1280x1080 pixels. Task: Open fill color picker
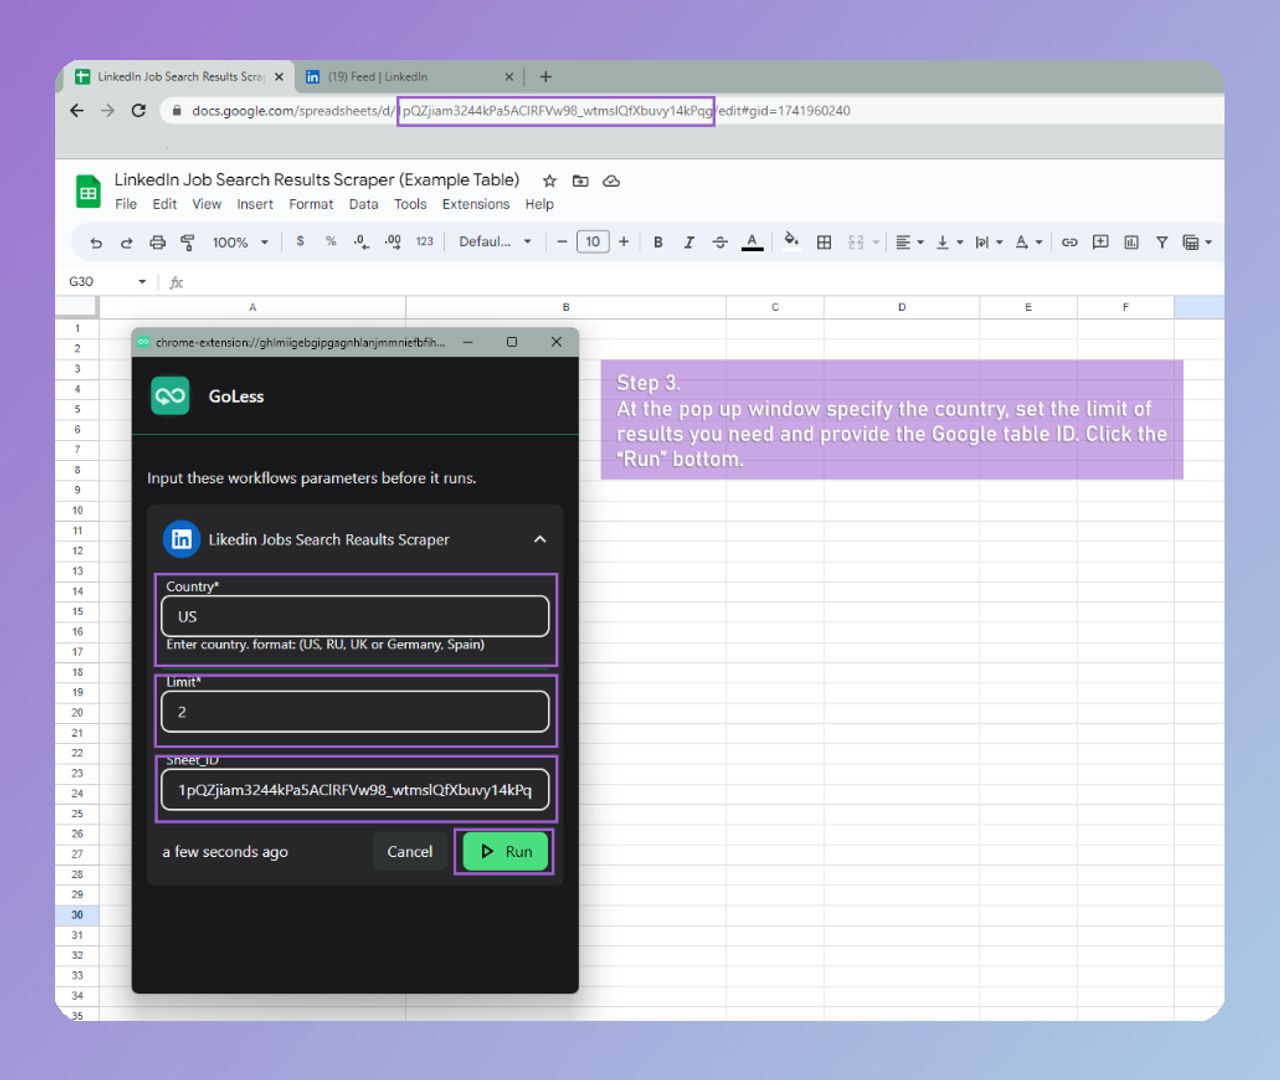791,240
